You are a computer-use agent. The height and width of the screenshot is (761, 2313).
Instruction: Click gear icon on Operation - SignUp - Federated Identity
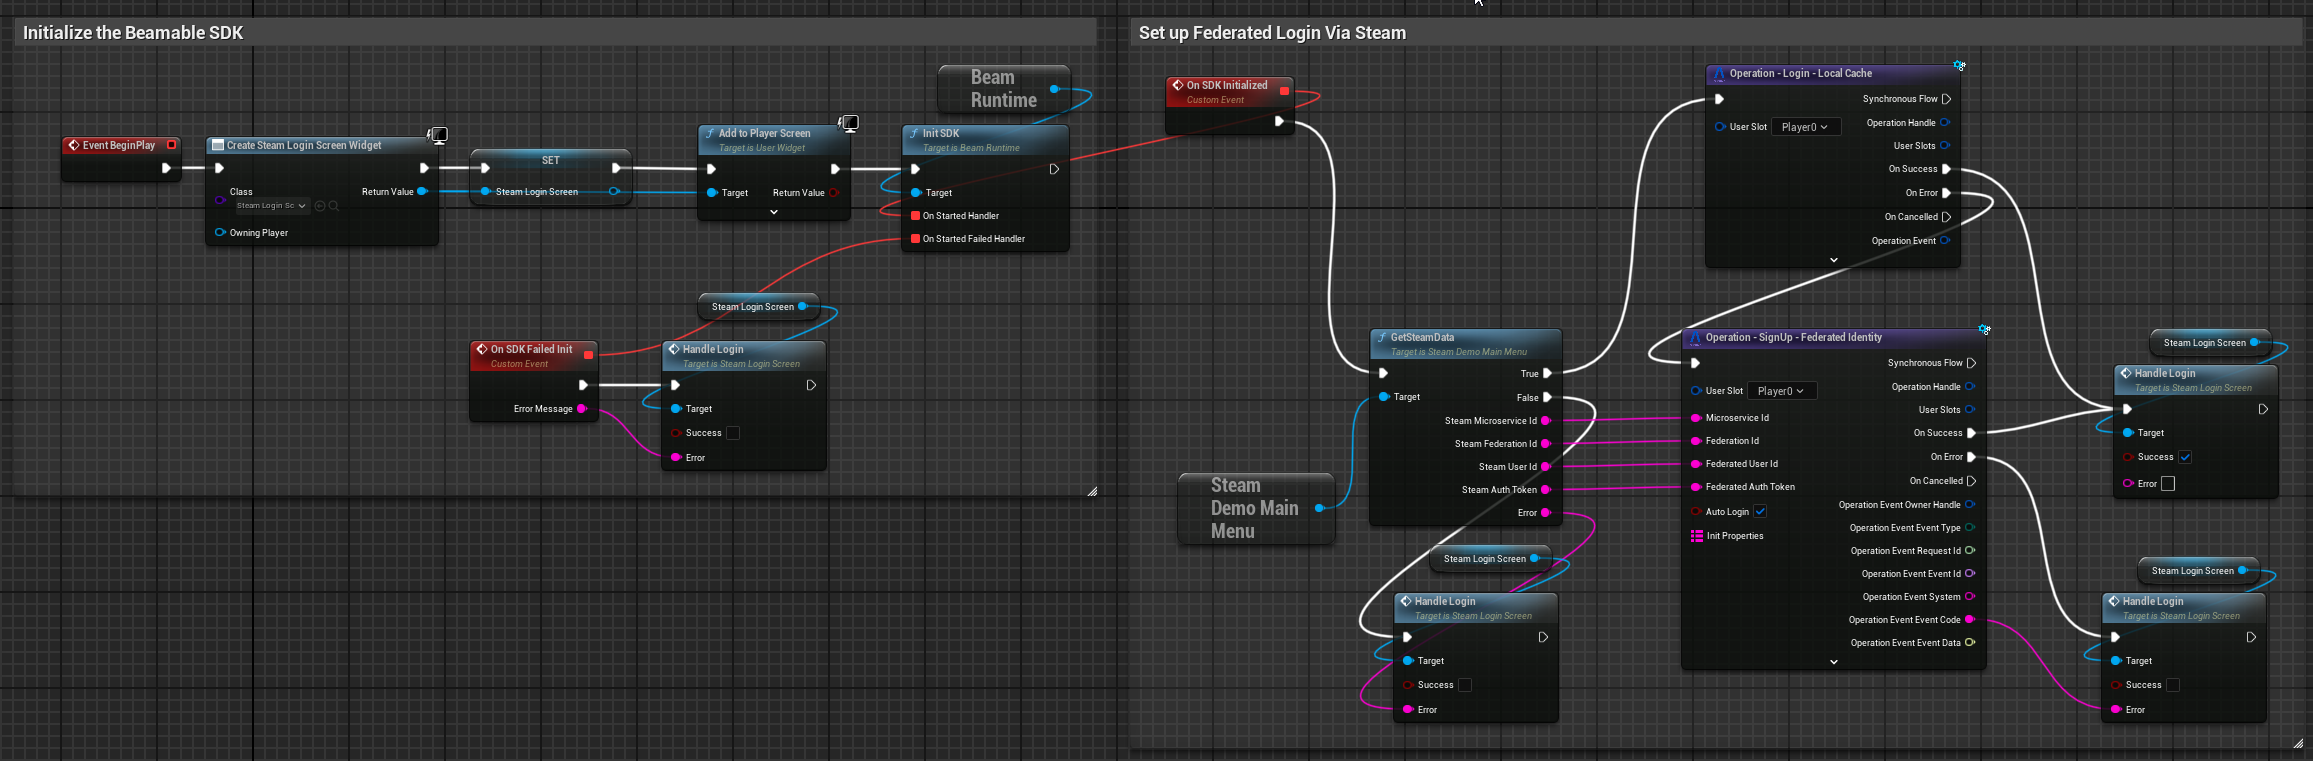click(1984, 330)
